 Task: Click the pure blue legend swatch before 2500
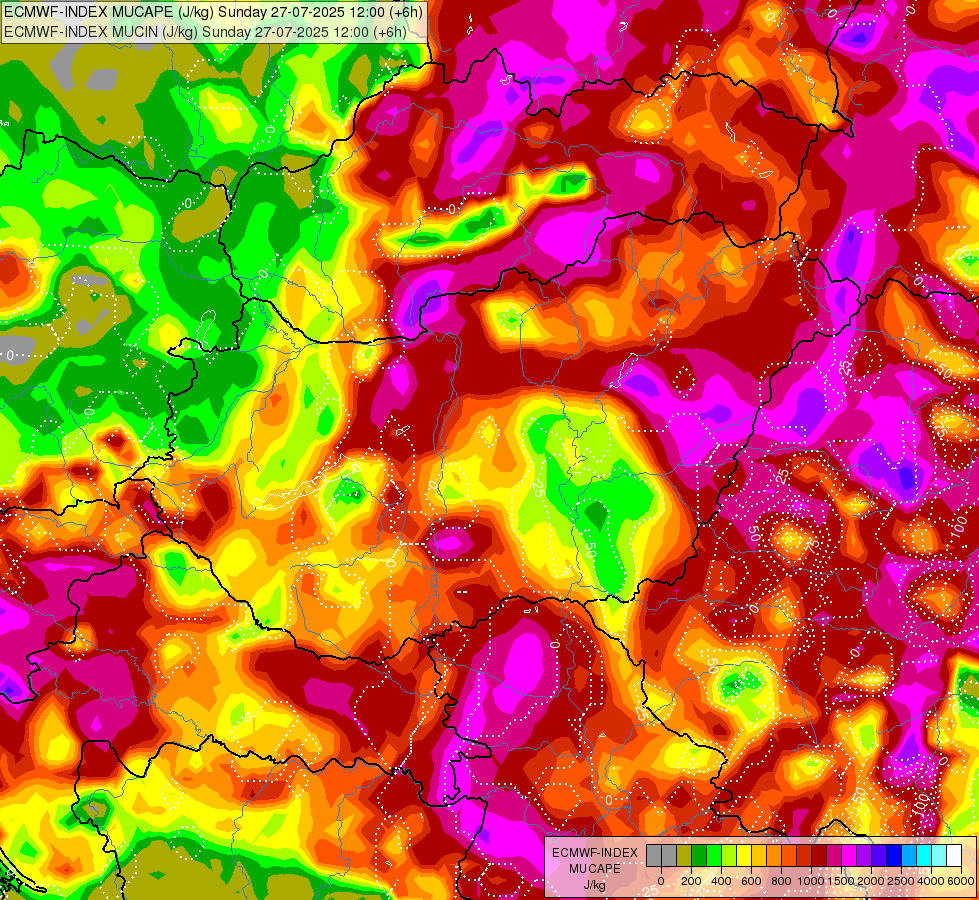point(894,856)
